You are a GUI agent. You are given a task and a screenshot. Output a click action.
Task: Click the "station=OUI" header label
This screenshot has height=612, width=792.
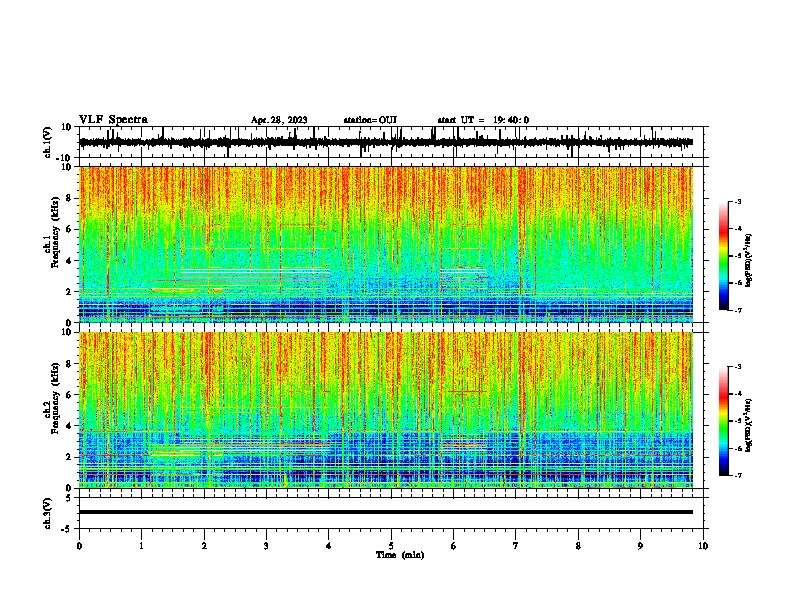click(x=370, y=120)
